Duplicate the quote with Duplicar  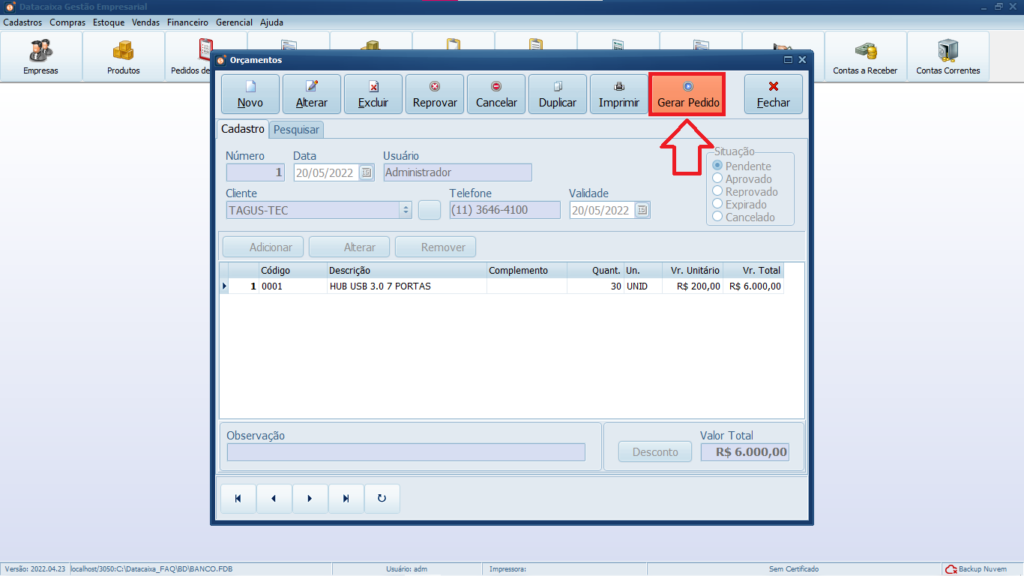(557, 94)
